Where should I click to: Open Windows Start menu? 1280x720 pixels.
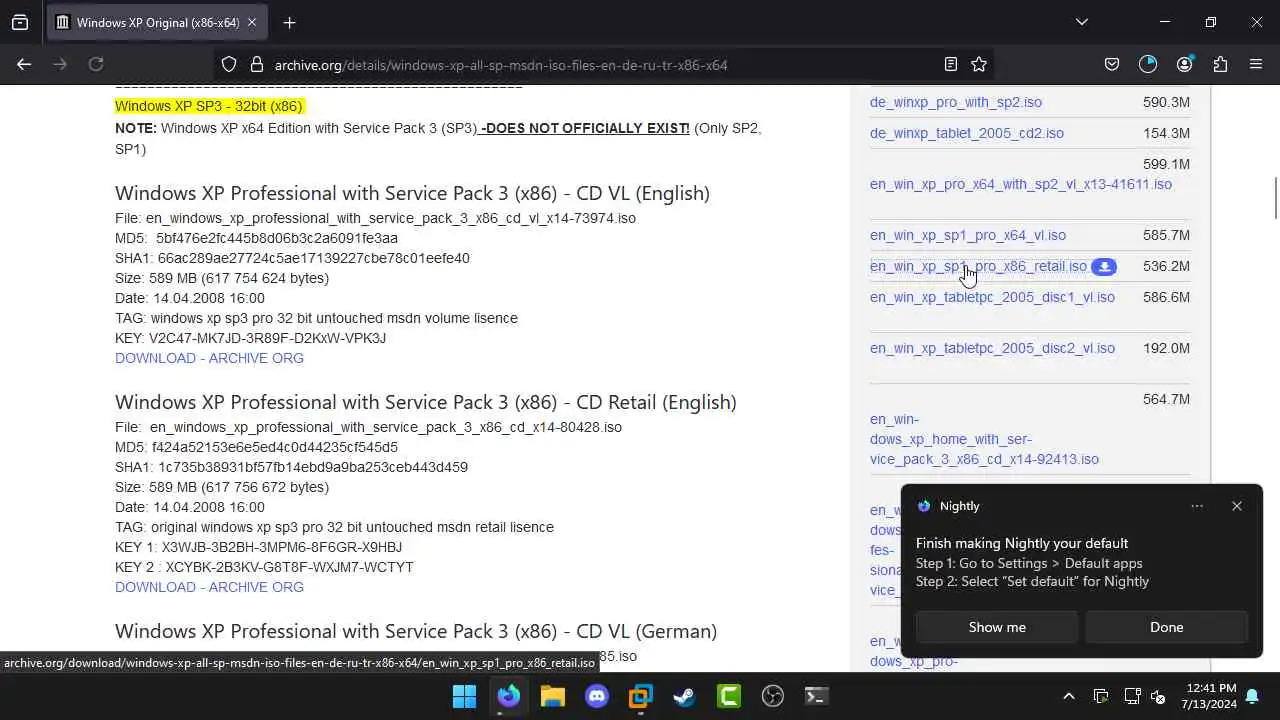tap(465, 696)
